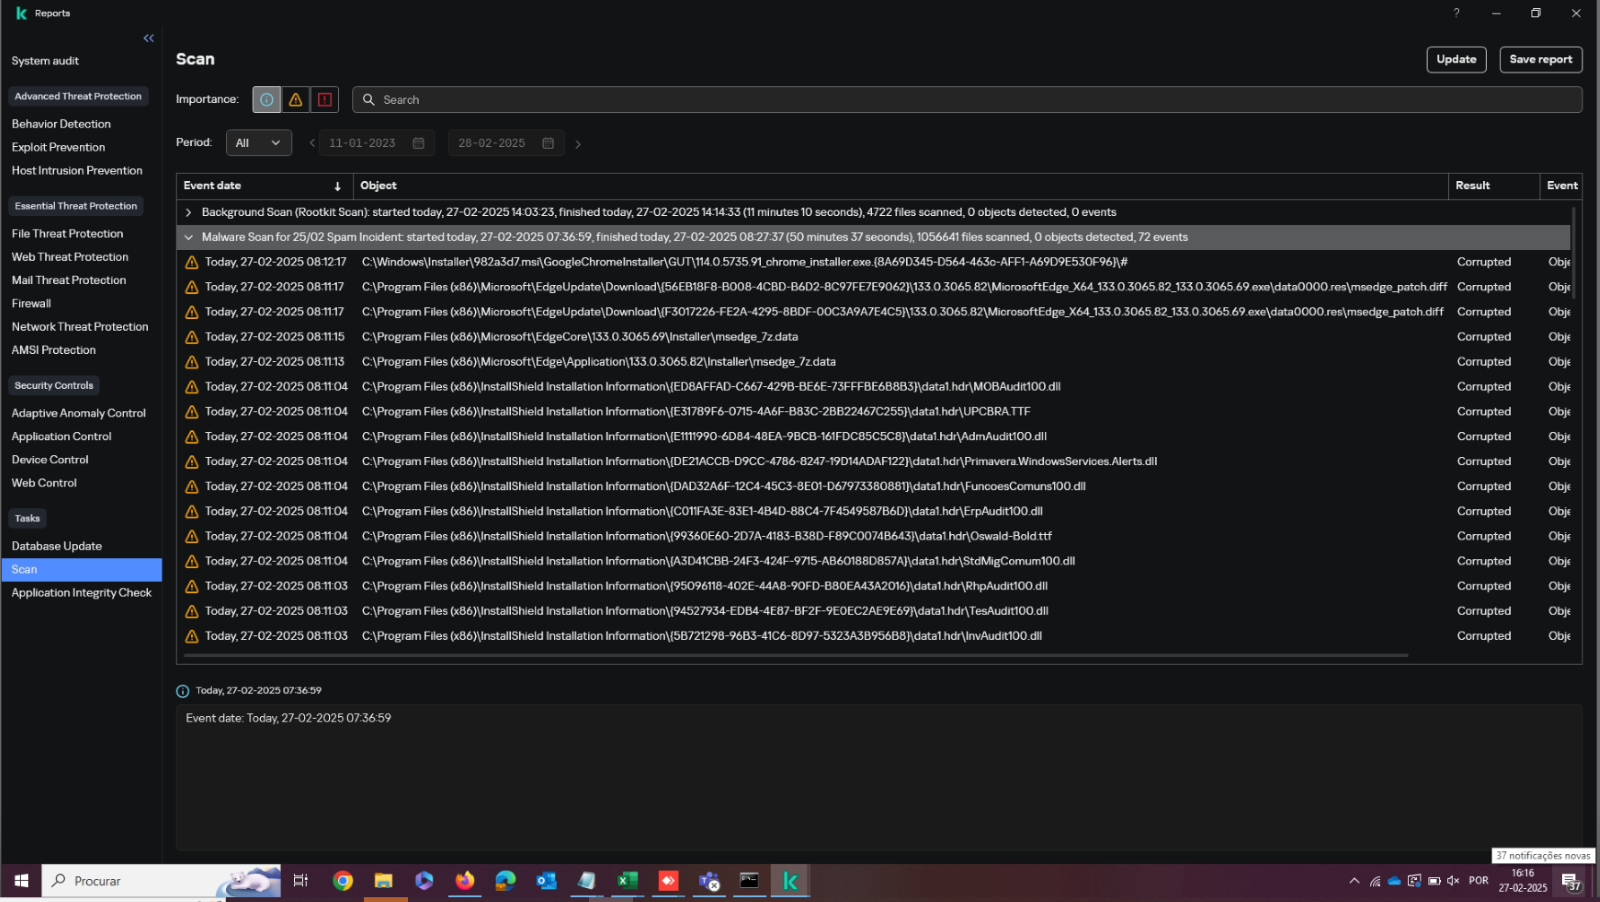Toggle informational importance filter
Image resolution: width=1600 pixels, height=902 pixels.
267,100
